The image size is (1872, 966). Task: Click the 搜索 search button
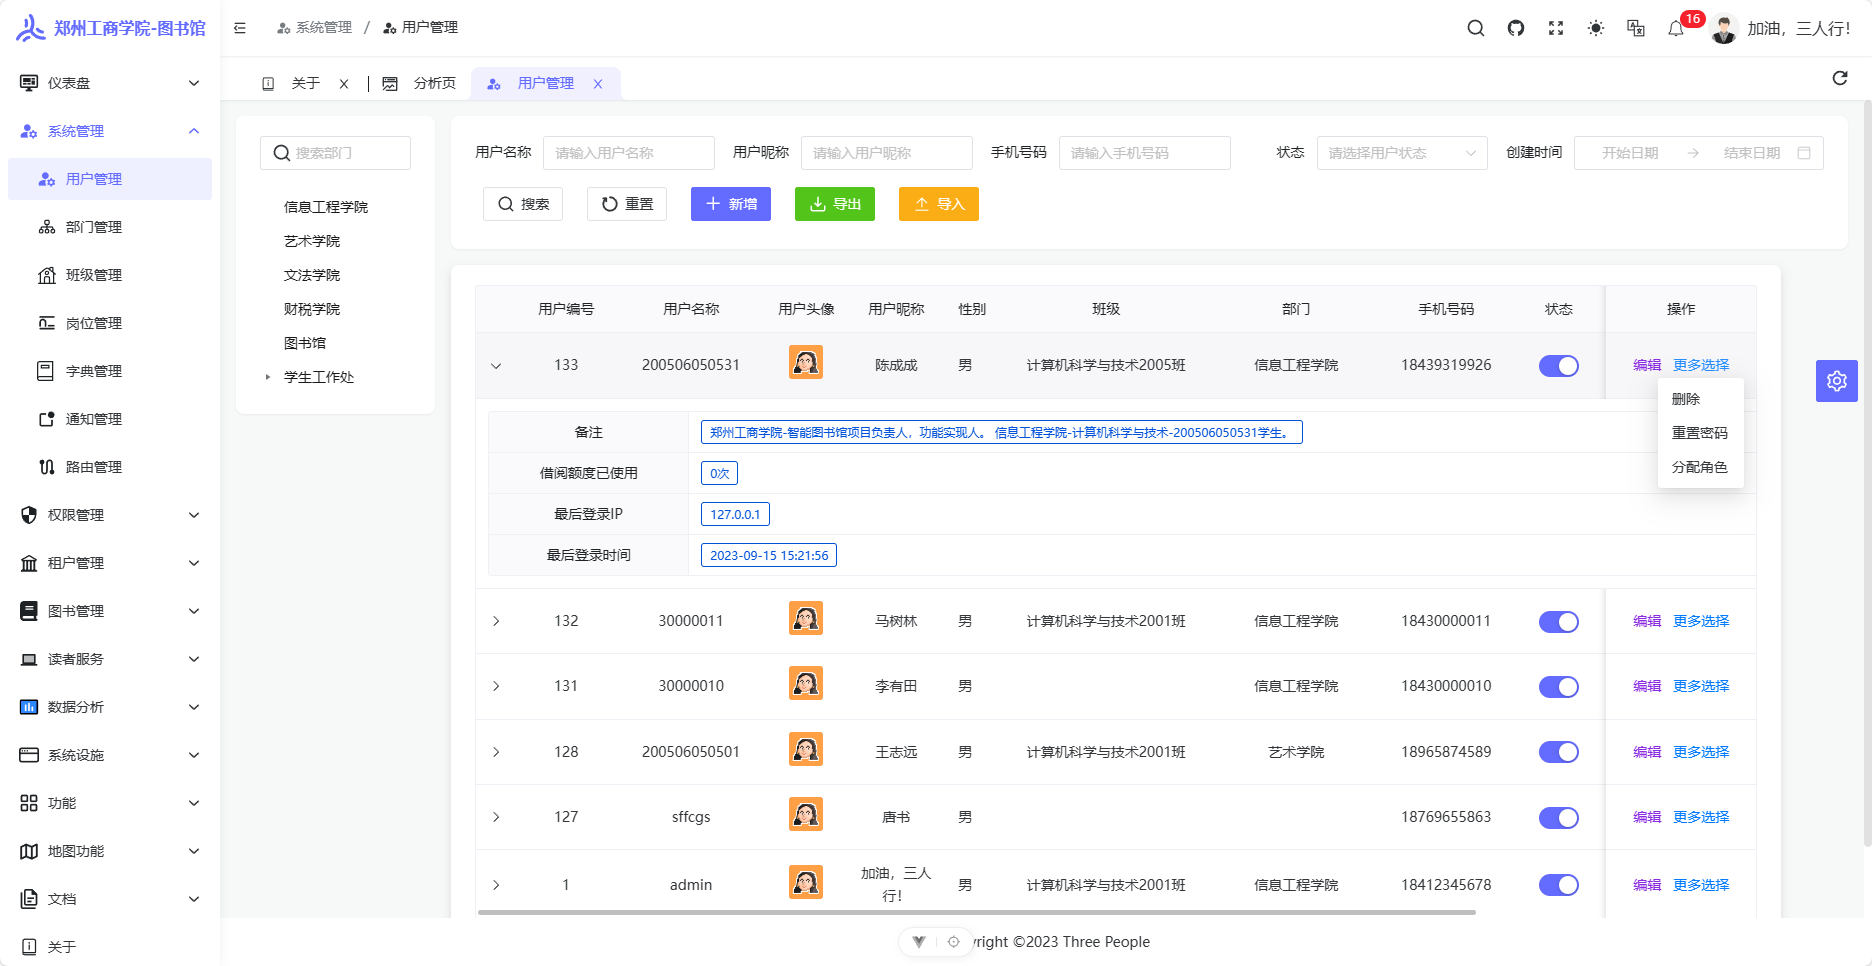(x=523, y=204)
